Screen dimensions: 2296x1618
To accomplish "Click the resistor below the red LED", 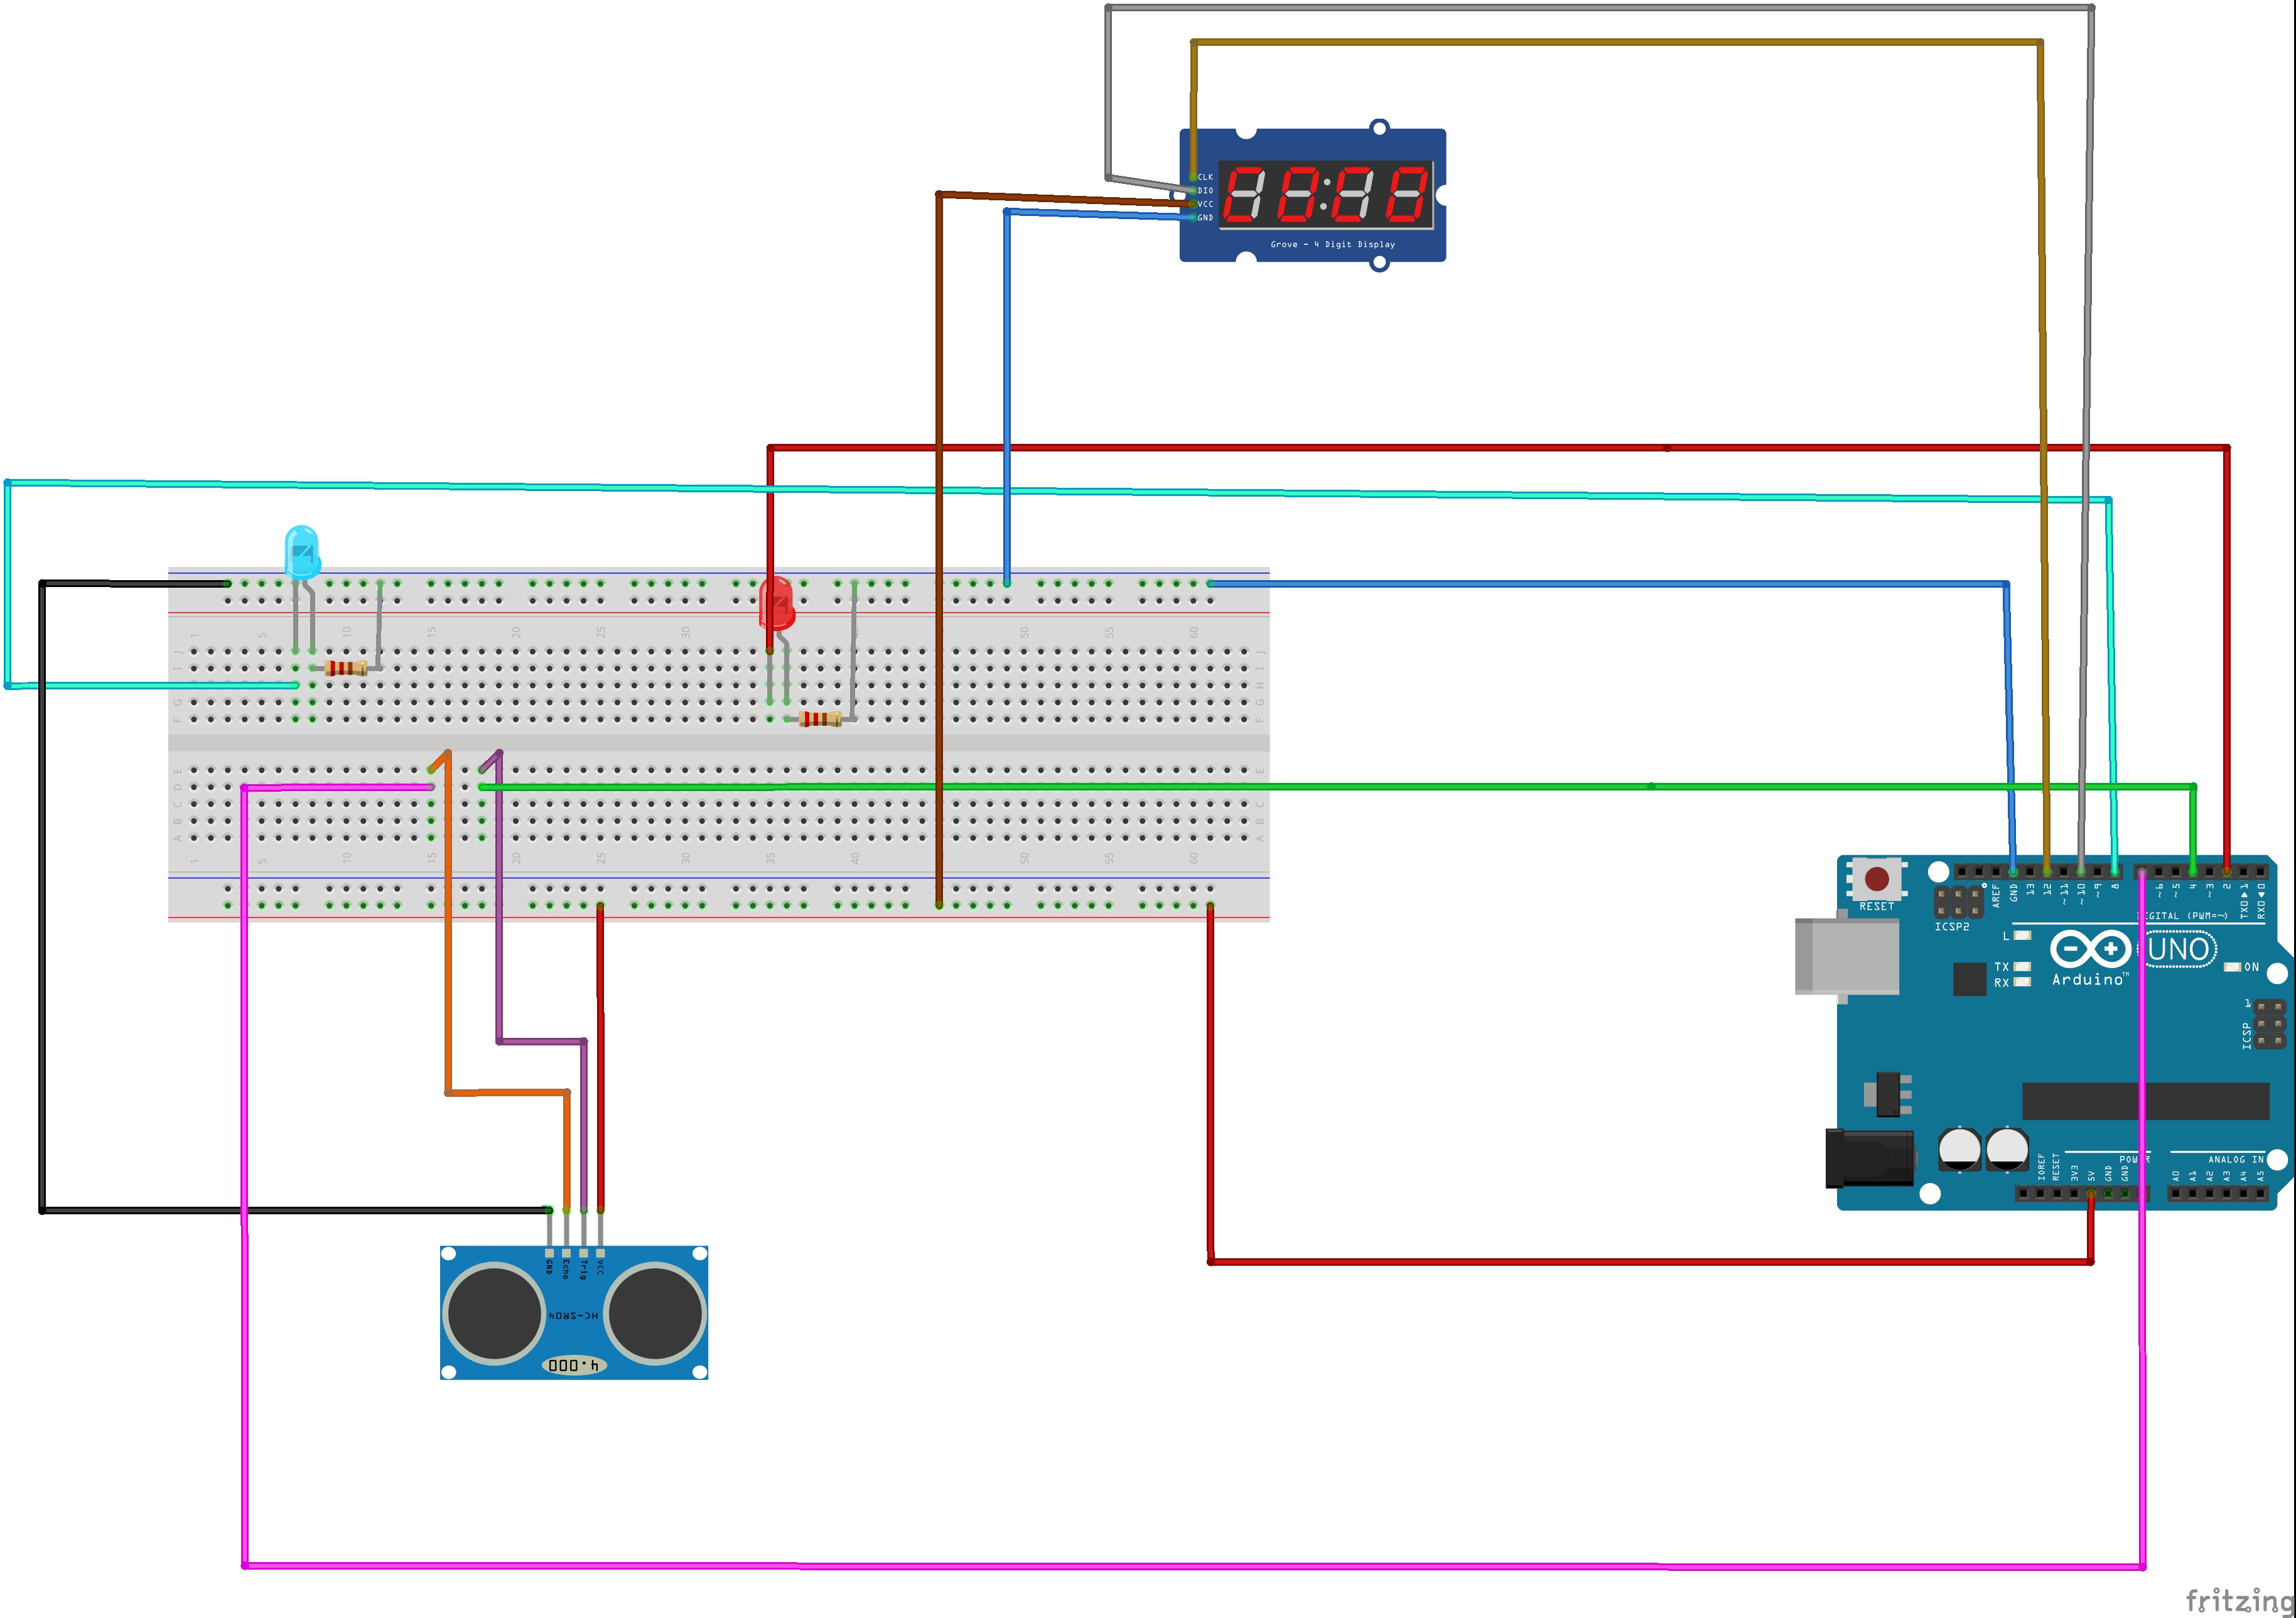I will pyautogui.click(x=820, y=719).
